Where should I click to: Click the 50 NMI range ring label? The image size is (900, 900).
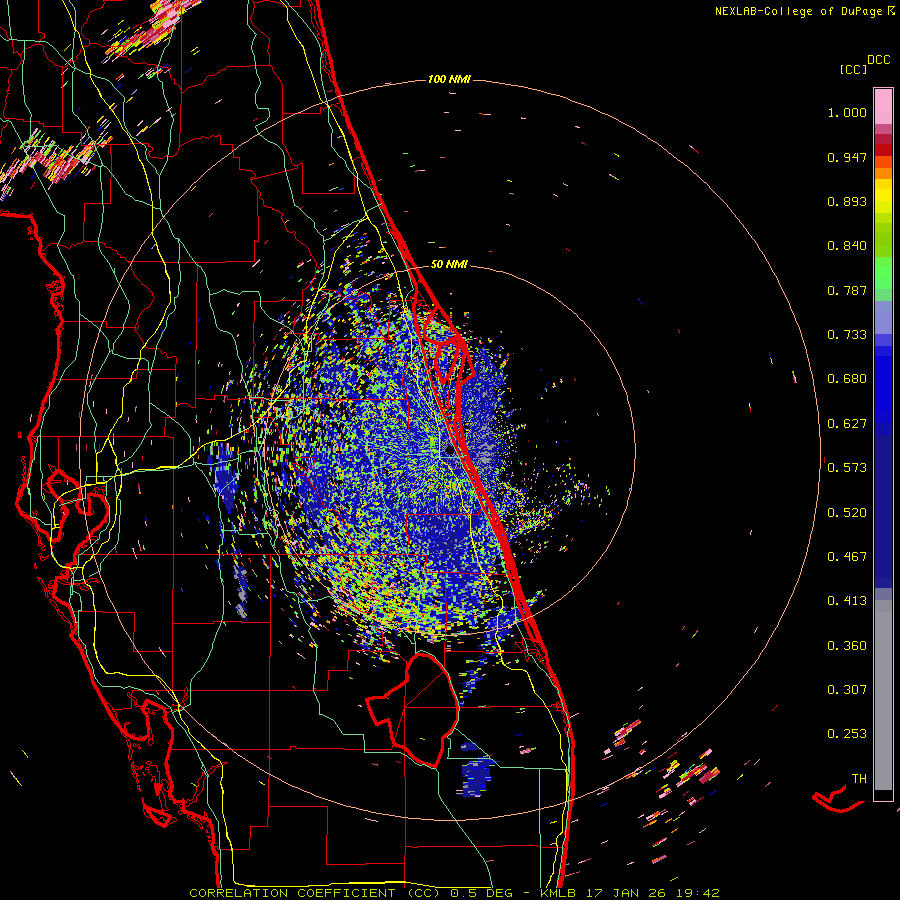point(449,264)
